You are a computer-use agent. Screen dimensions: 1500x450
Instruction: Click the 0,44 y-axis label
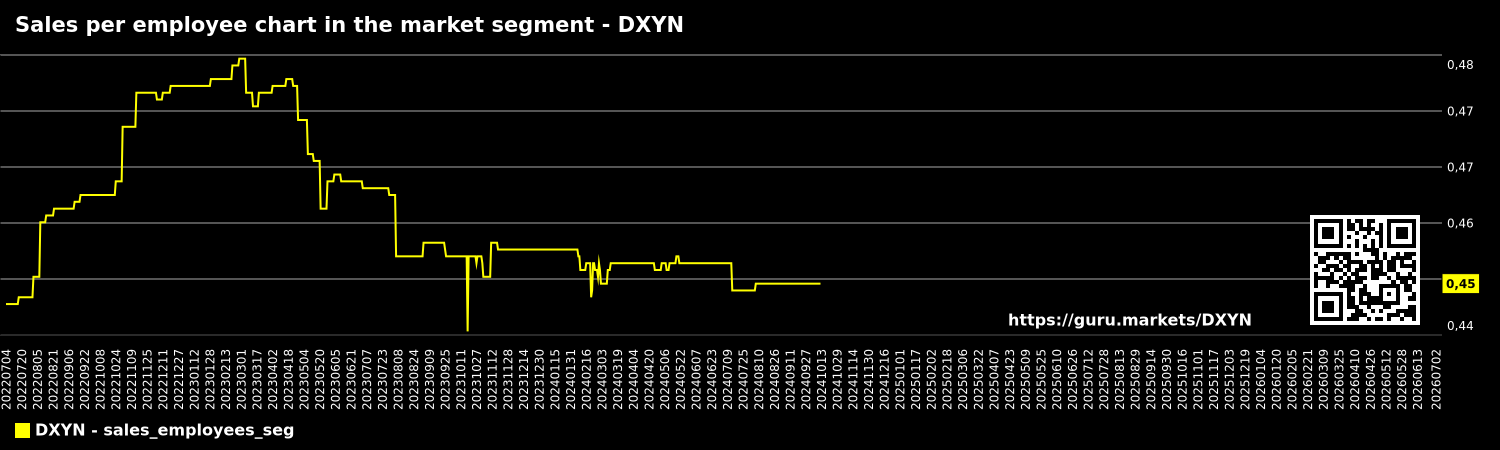click(1460, 326)
